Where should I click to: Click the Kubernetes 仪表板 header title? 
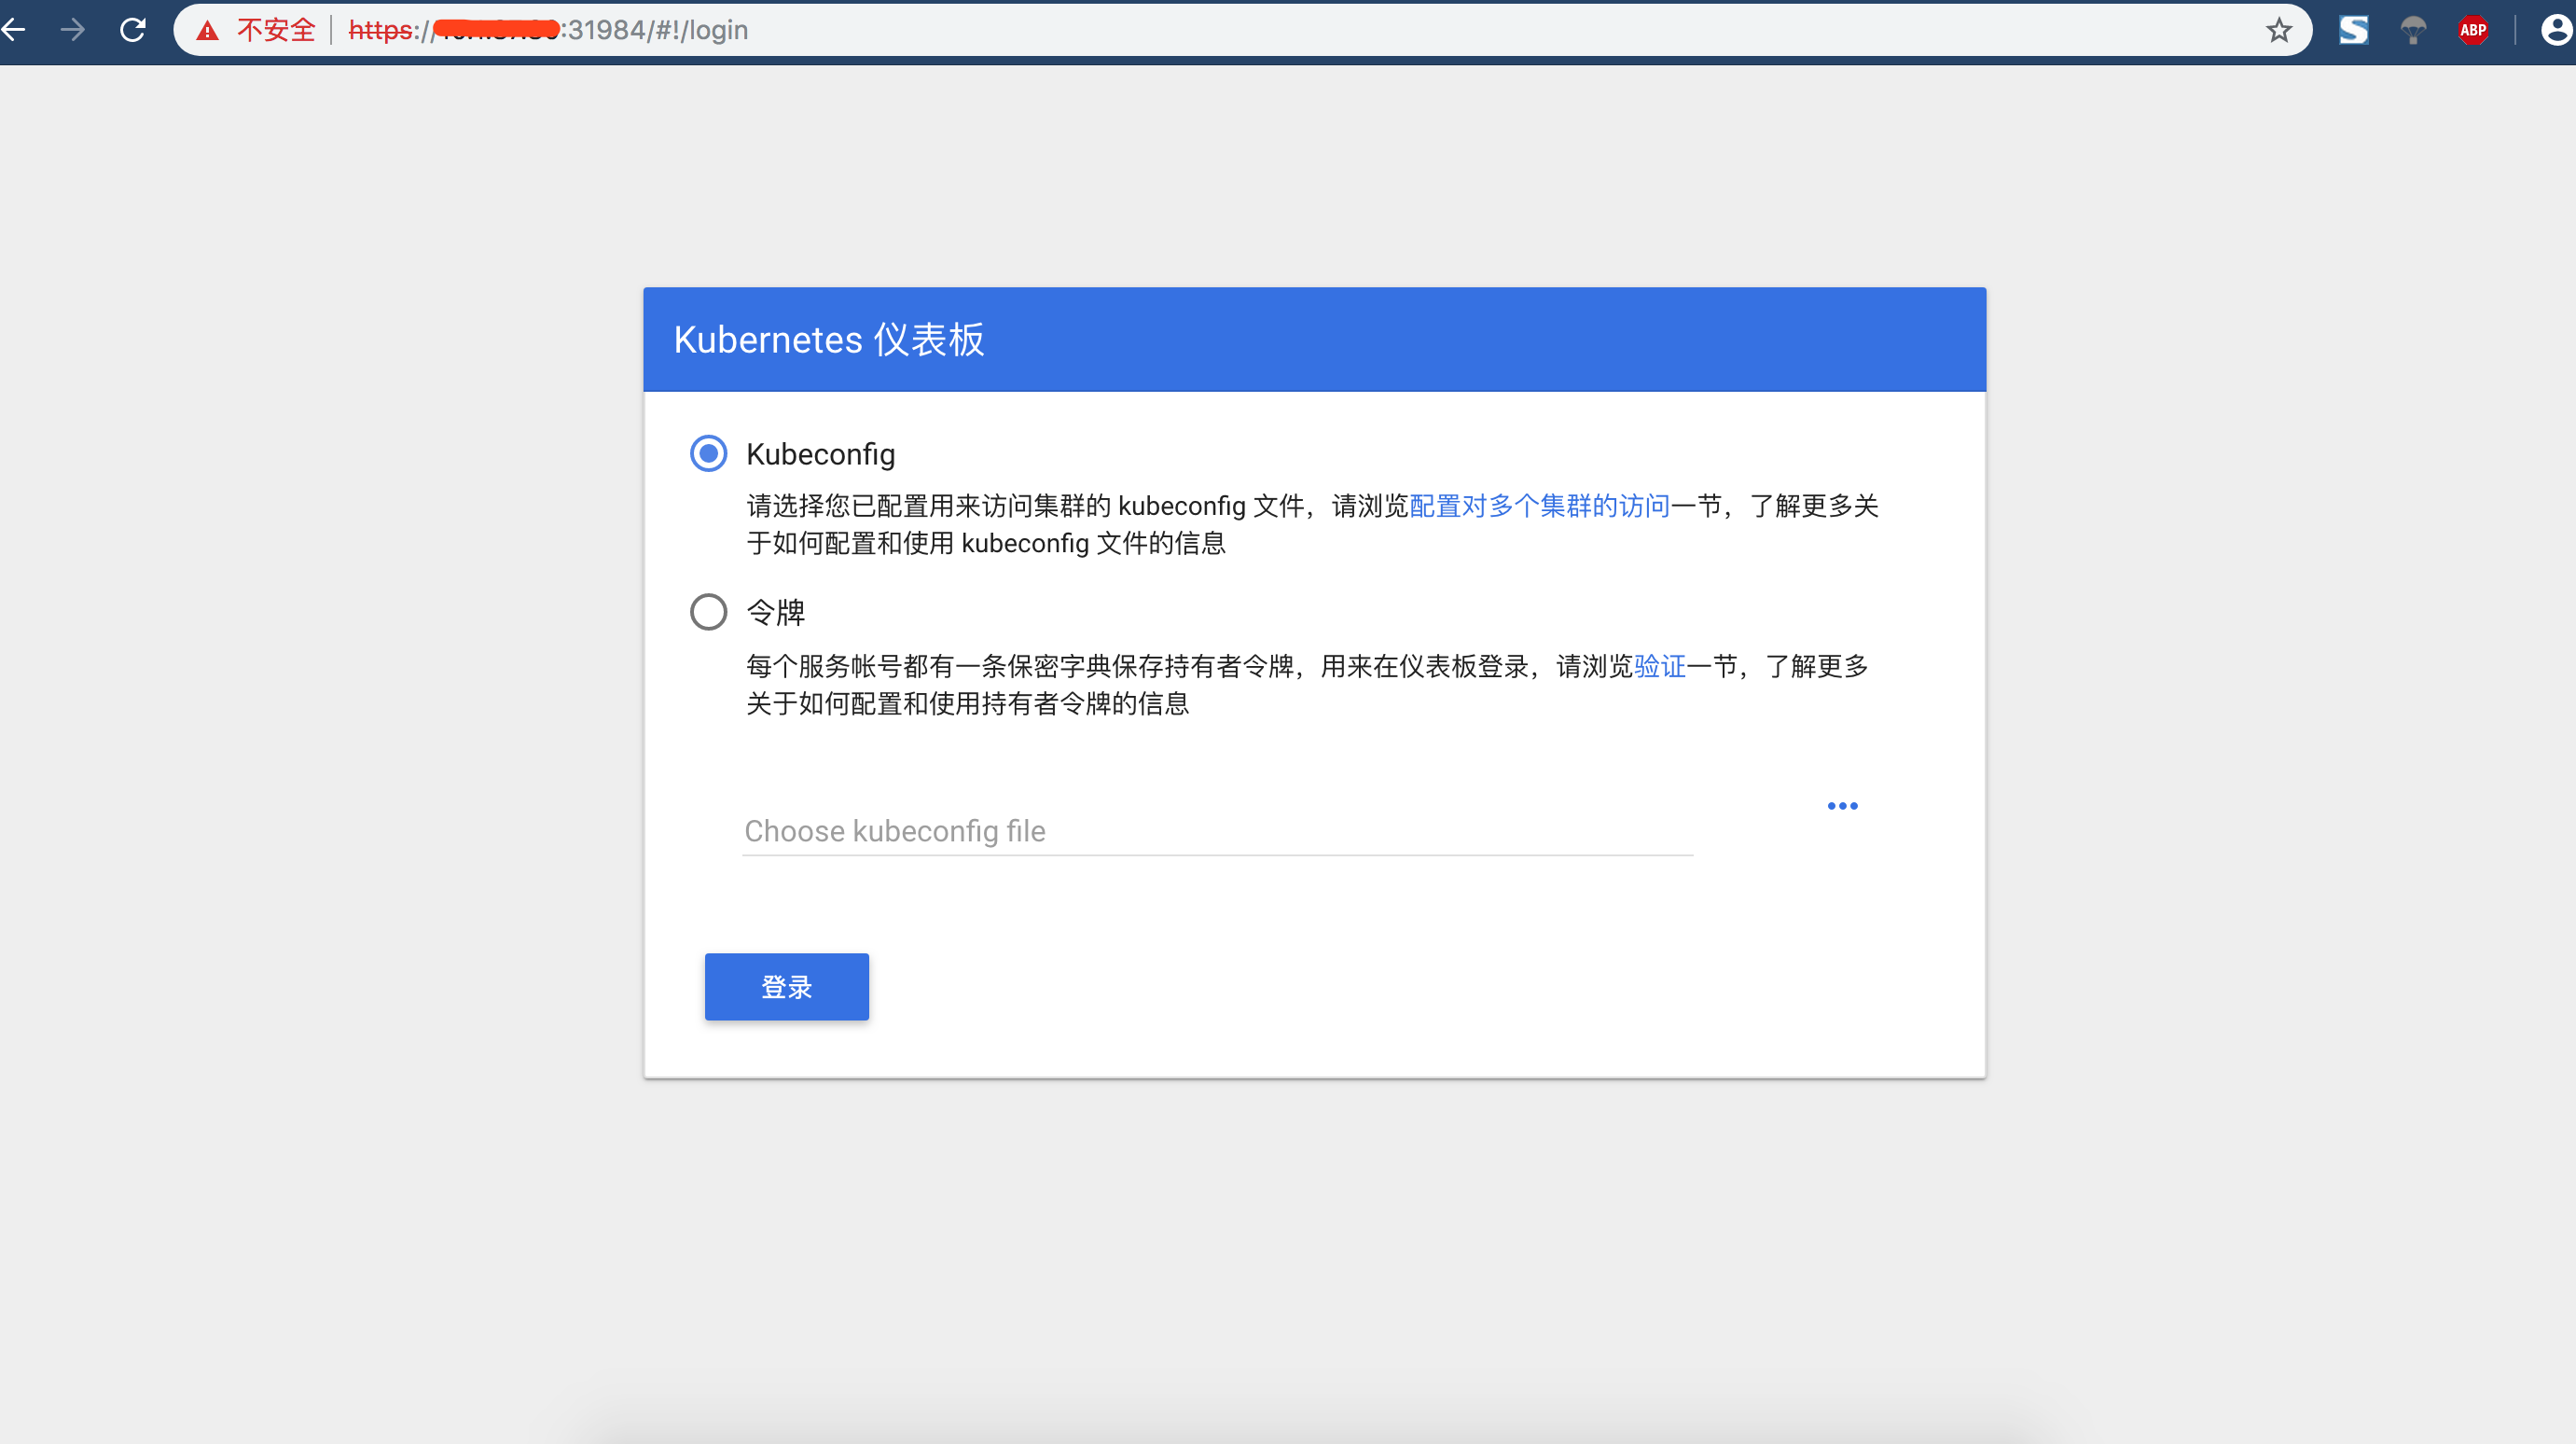(829, 340)
